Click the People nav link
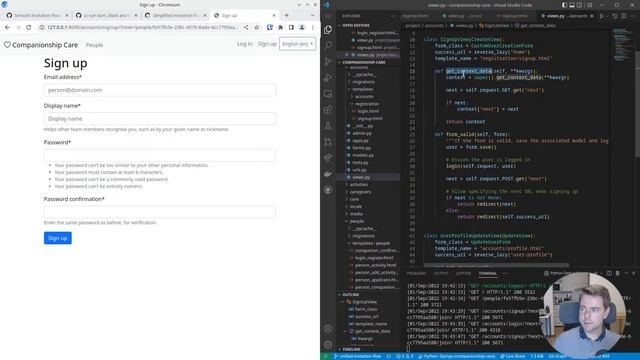Image resolution: width=640 pixels, height=360 pixels. [94, 45]
